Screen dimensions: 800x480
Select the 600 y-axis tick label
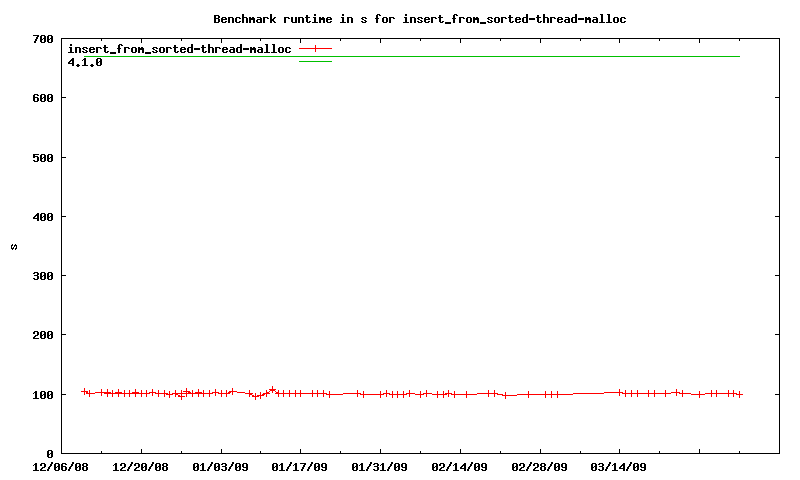pos(42,98)
